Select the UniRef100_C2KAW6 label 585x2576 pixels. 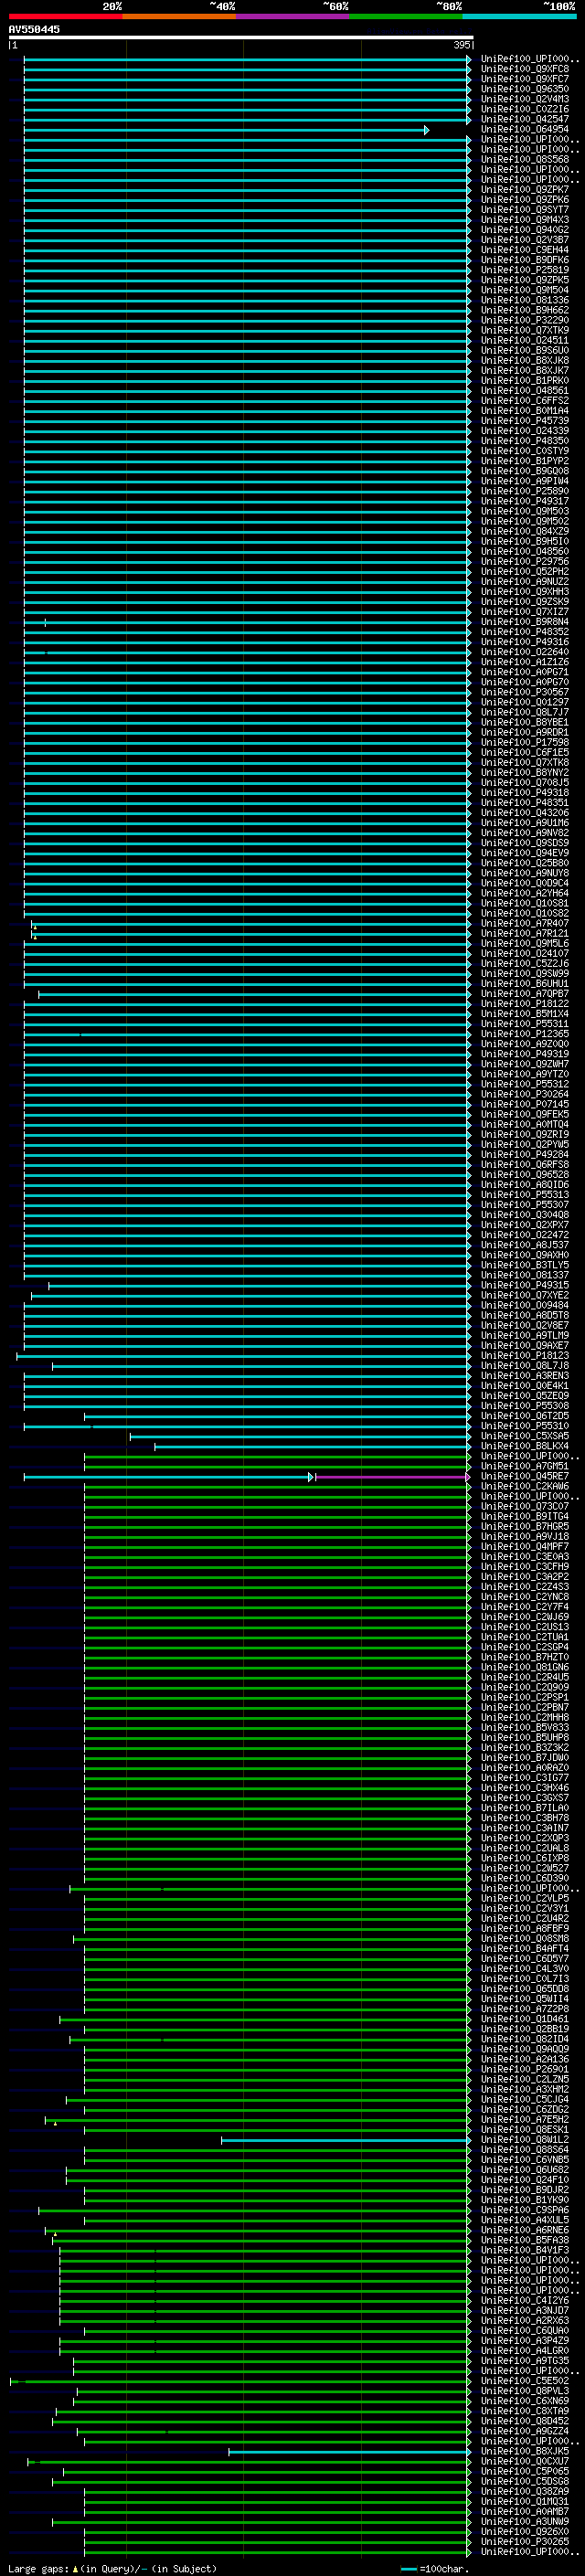click(525, 1486)
